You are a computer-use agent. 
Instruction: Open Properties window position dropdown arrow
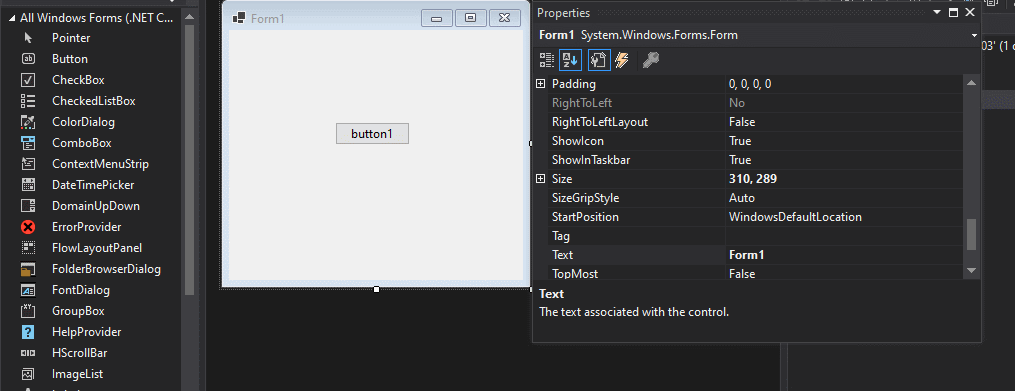937,12
